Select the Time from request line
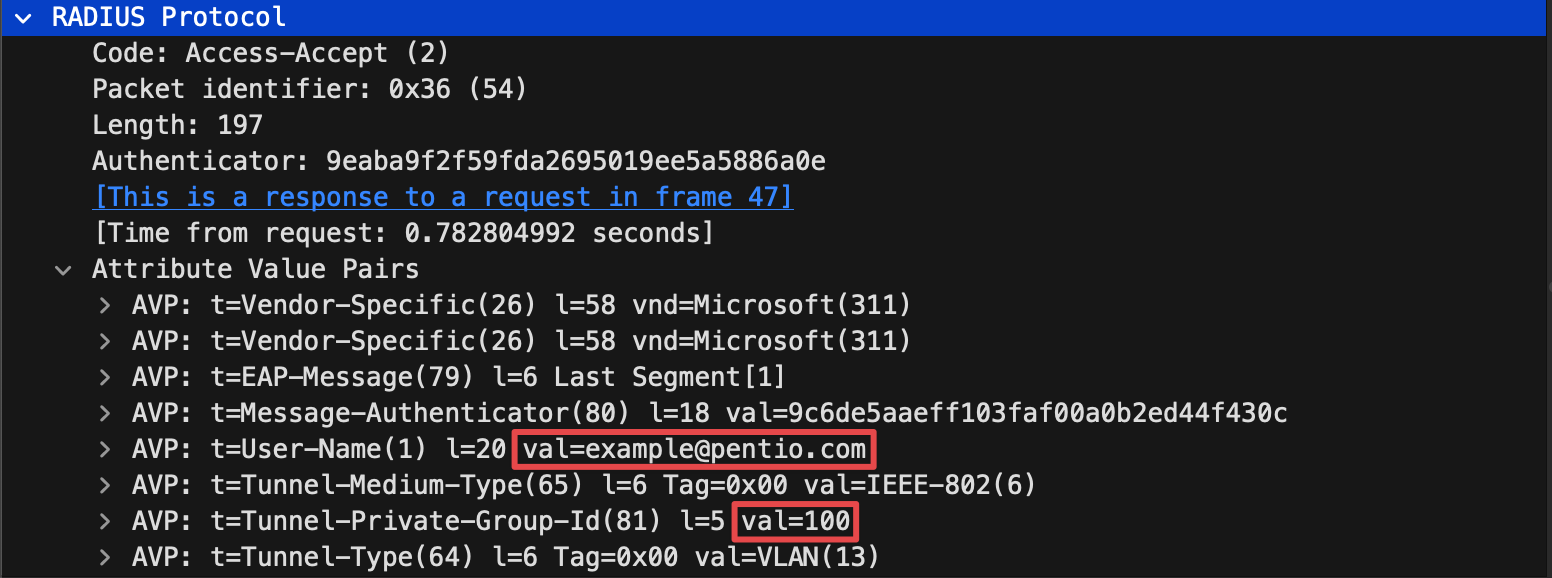Screen dimensions: 1552x578 pyautogui.click(x=403, y=233)
